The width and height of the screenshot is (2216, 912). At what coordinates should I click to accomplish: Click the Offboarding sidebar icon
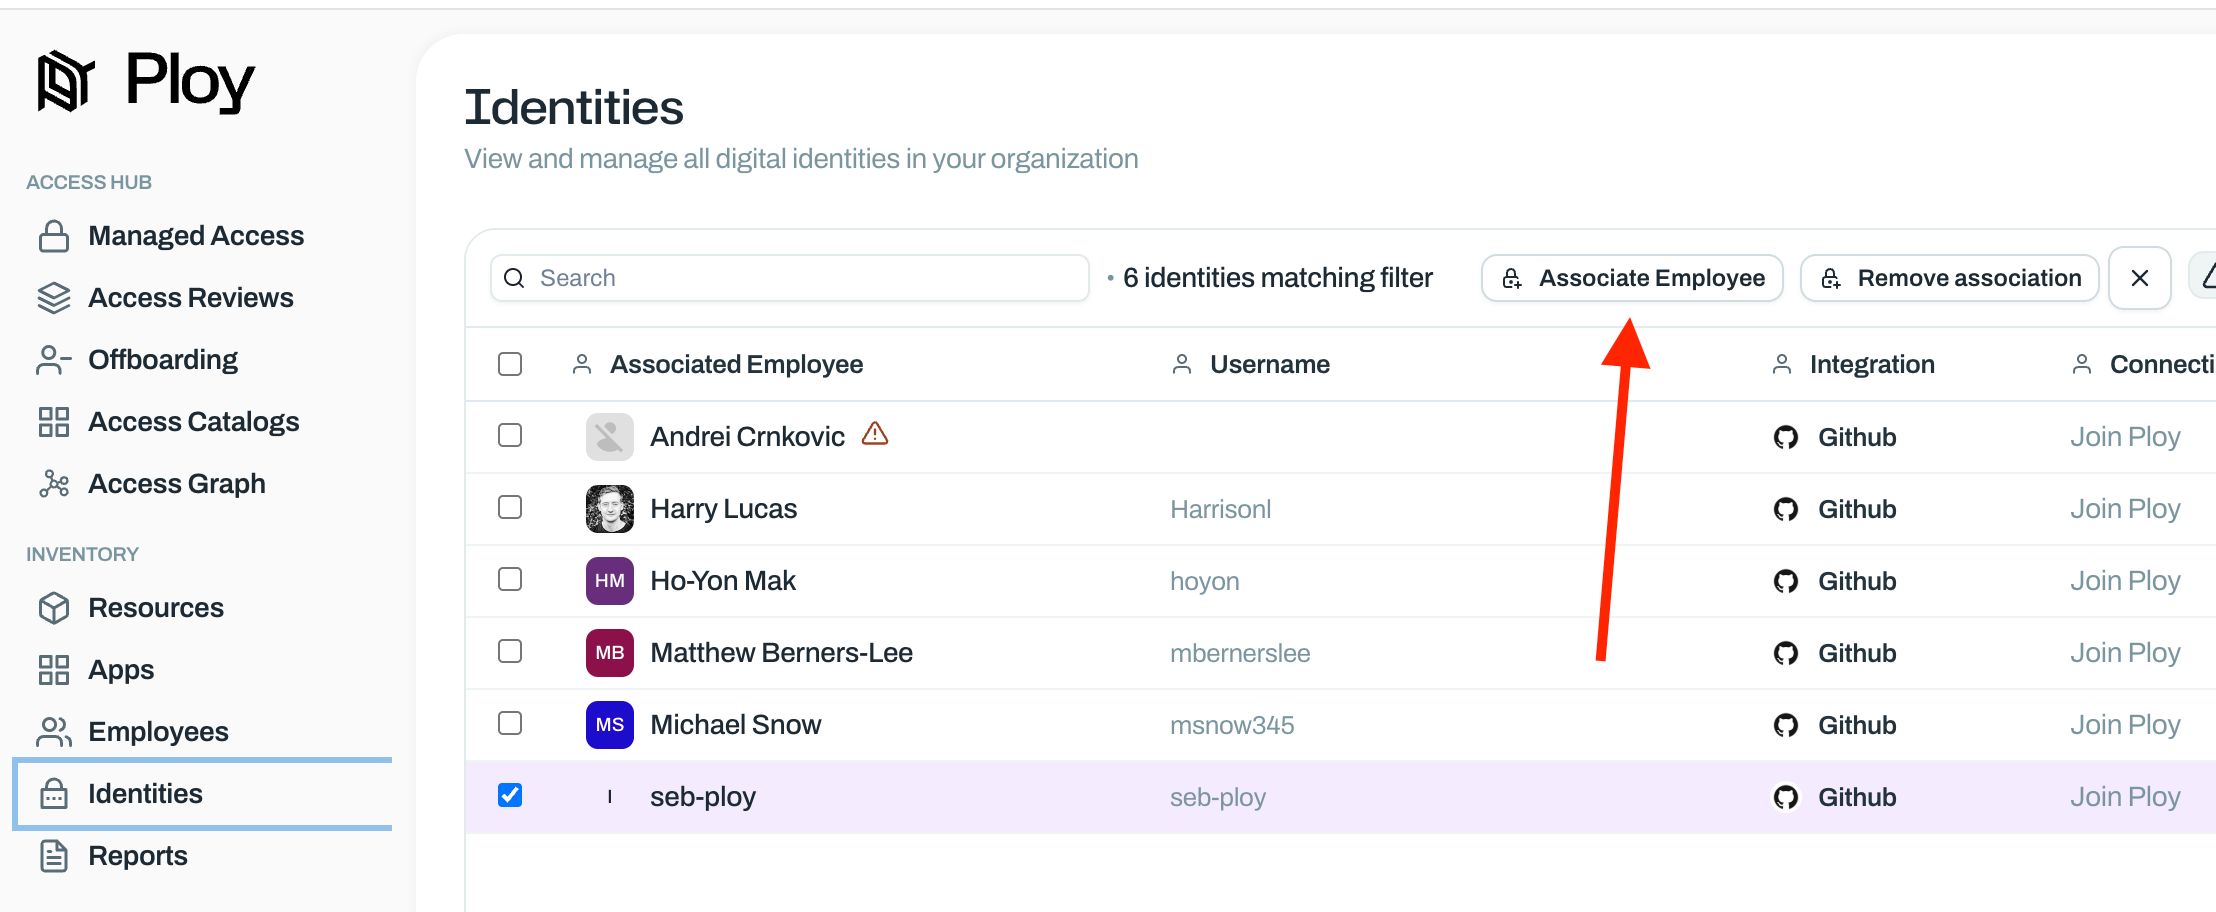(x=54, y=360)
